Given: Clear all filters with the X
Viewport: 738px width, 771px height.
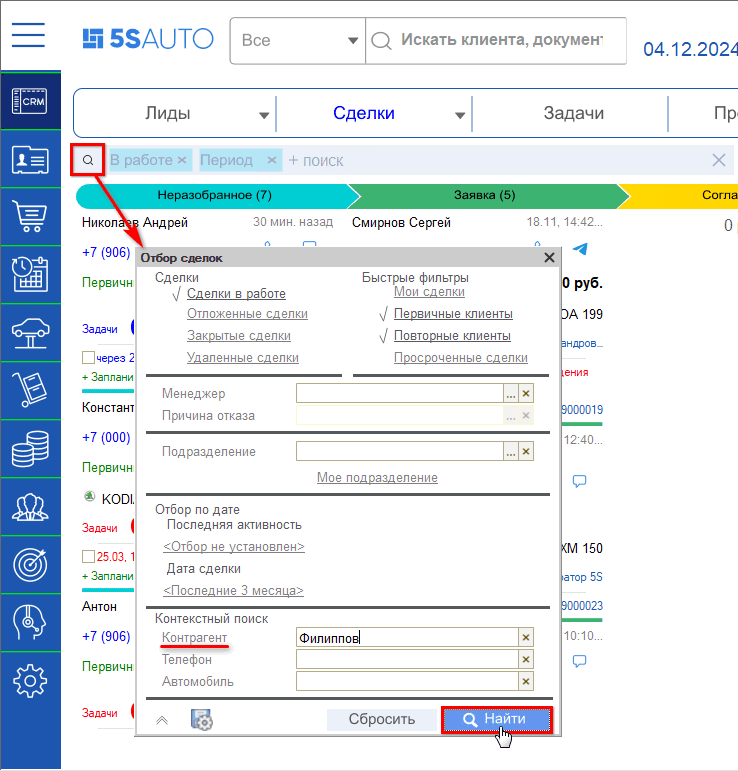Looking at the screenshot, I should pos(718,160).
